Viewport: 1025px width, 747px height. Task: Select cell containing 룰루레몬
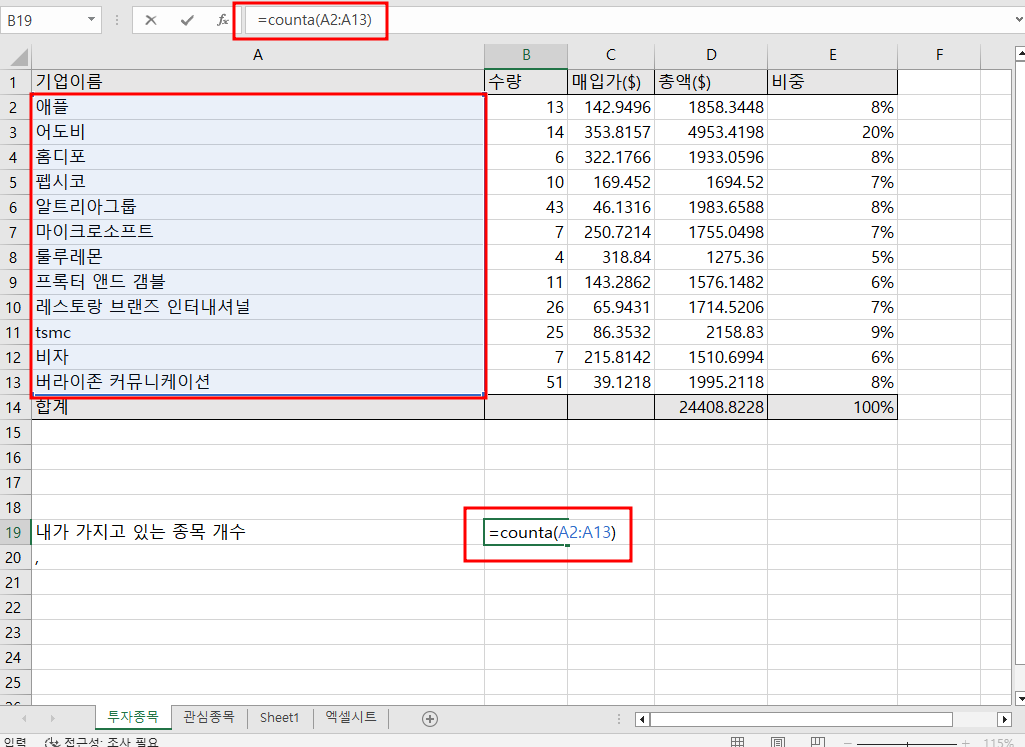click(x=258, y=257)
